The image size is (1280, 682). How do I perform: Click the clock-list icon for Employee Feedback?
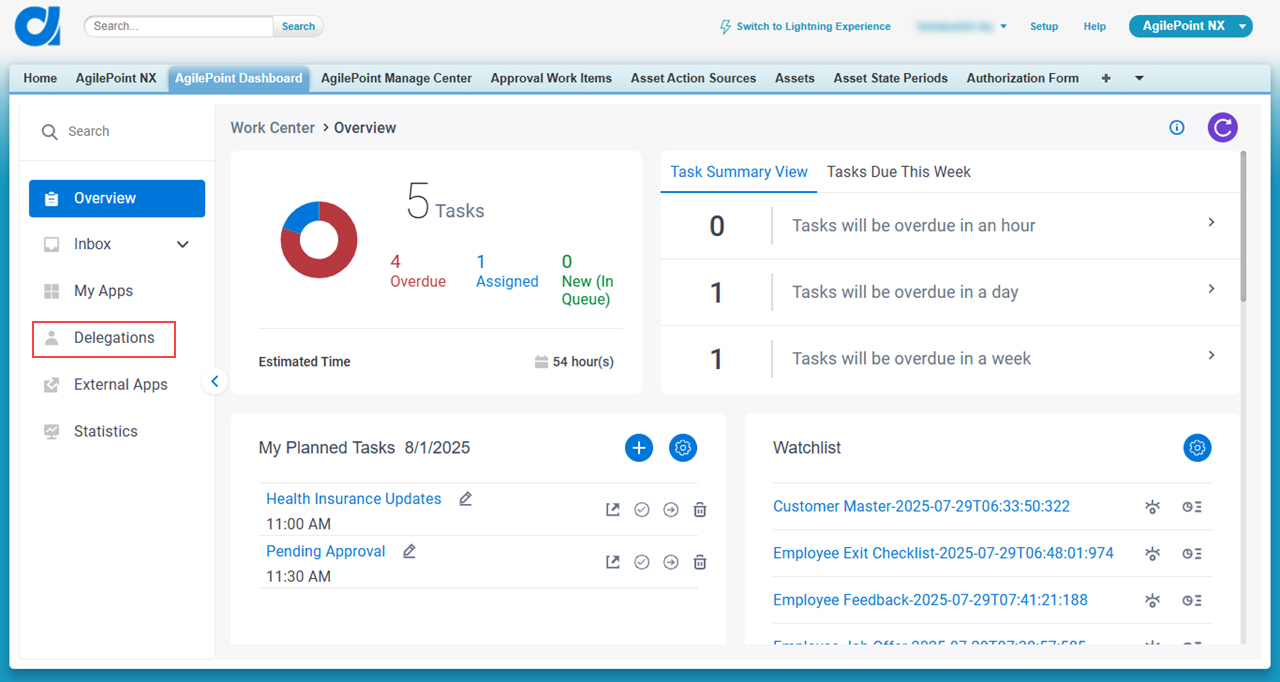1192,601
